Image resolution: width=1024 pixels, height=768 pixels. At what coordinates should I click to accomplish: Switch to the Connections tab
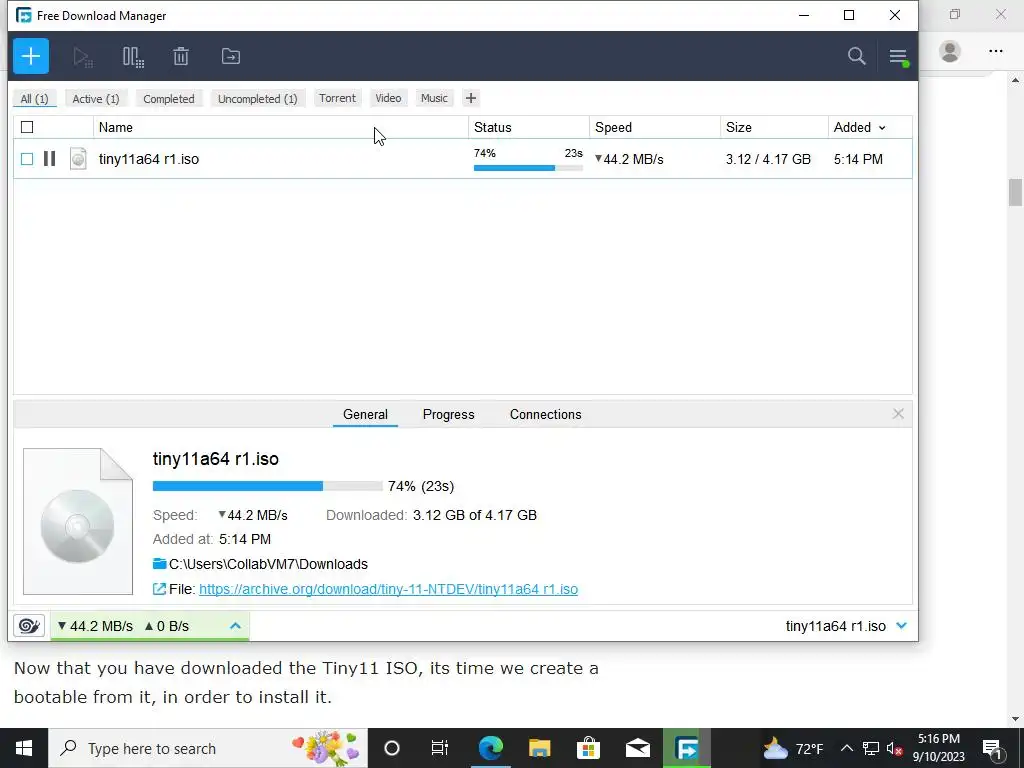[x=545, y=415]
